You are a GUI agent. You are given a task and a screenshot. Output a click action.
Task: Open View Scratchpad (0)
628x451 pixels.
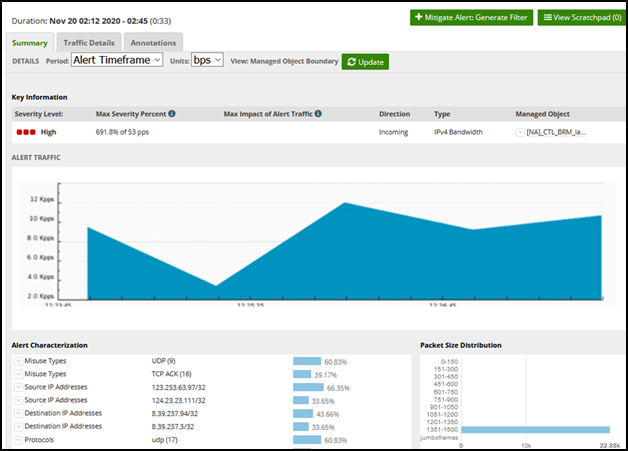pos(583,17)
